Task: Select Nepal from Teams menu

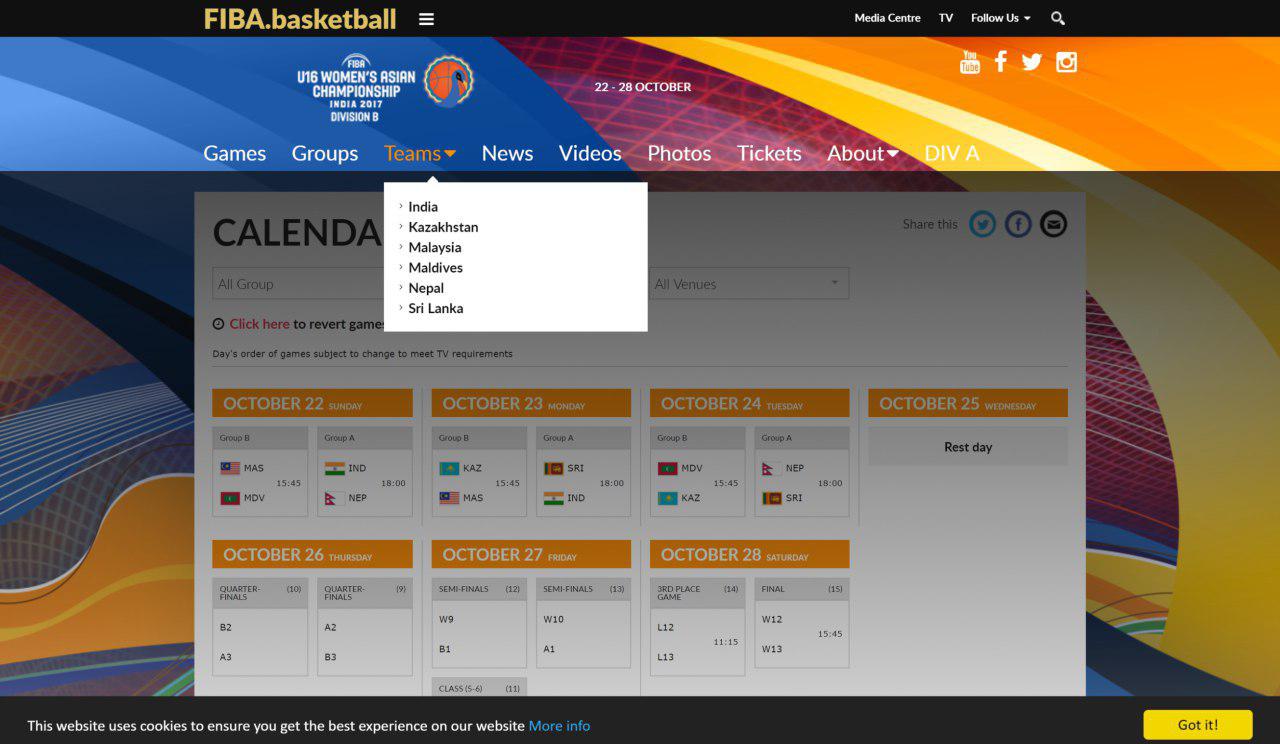Action: (426, 288)
